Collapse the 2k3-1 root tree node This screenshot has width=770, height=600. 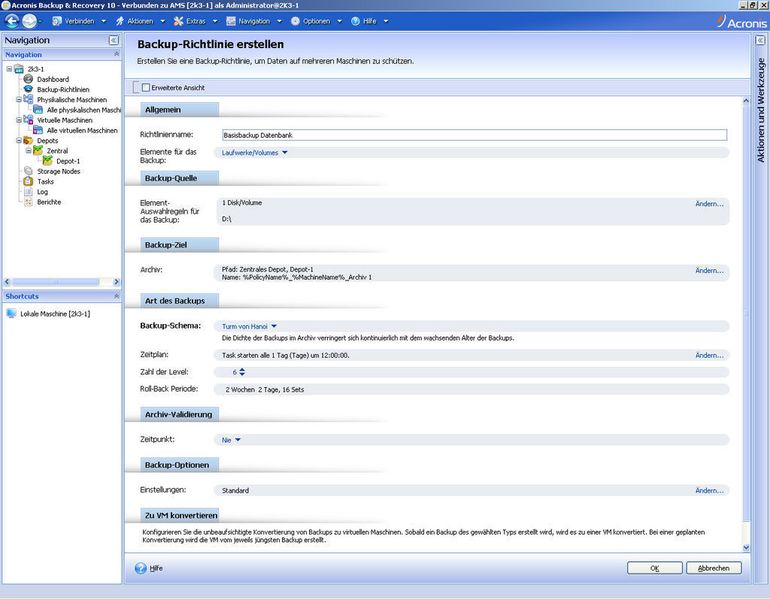pos(9,69)
